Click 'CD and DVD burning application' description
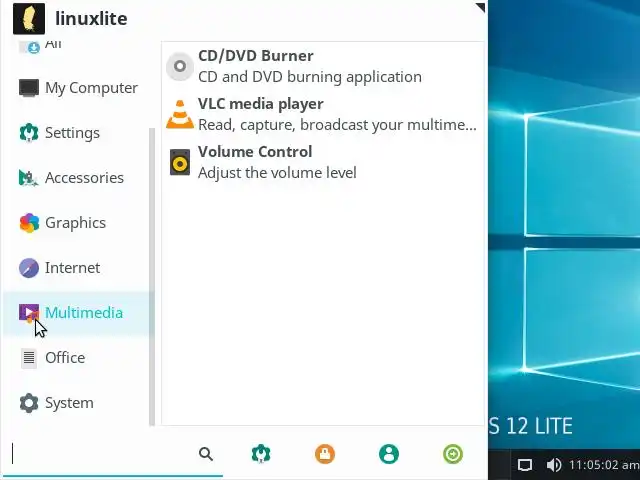This screenshot has width=640, height=480. tap(310, 77)
